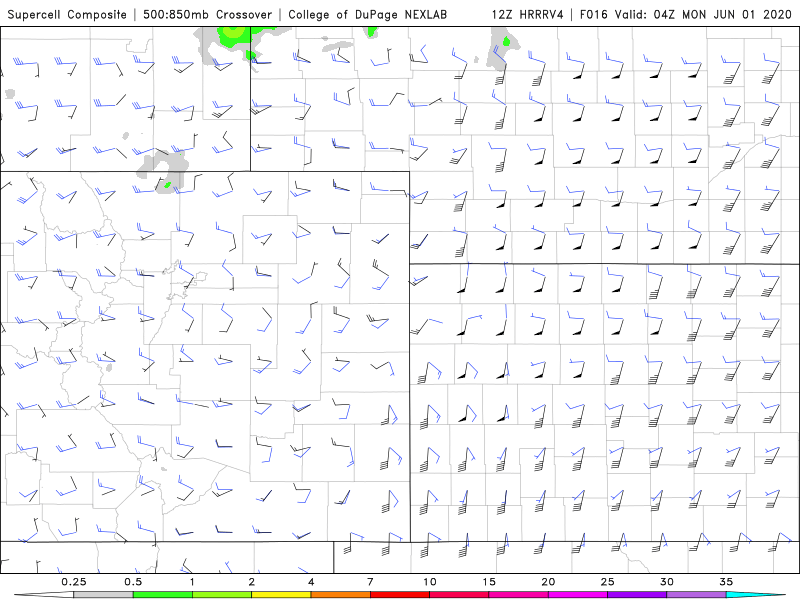Click the 12Z HRRRV4 model run label

pos(527,14)
